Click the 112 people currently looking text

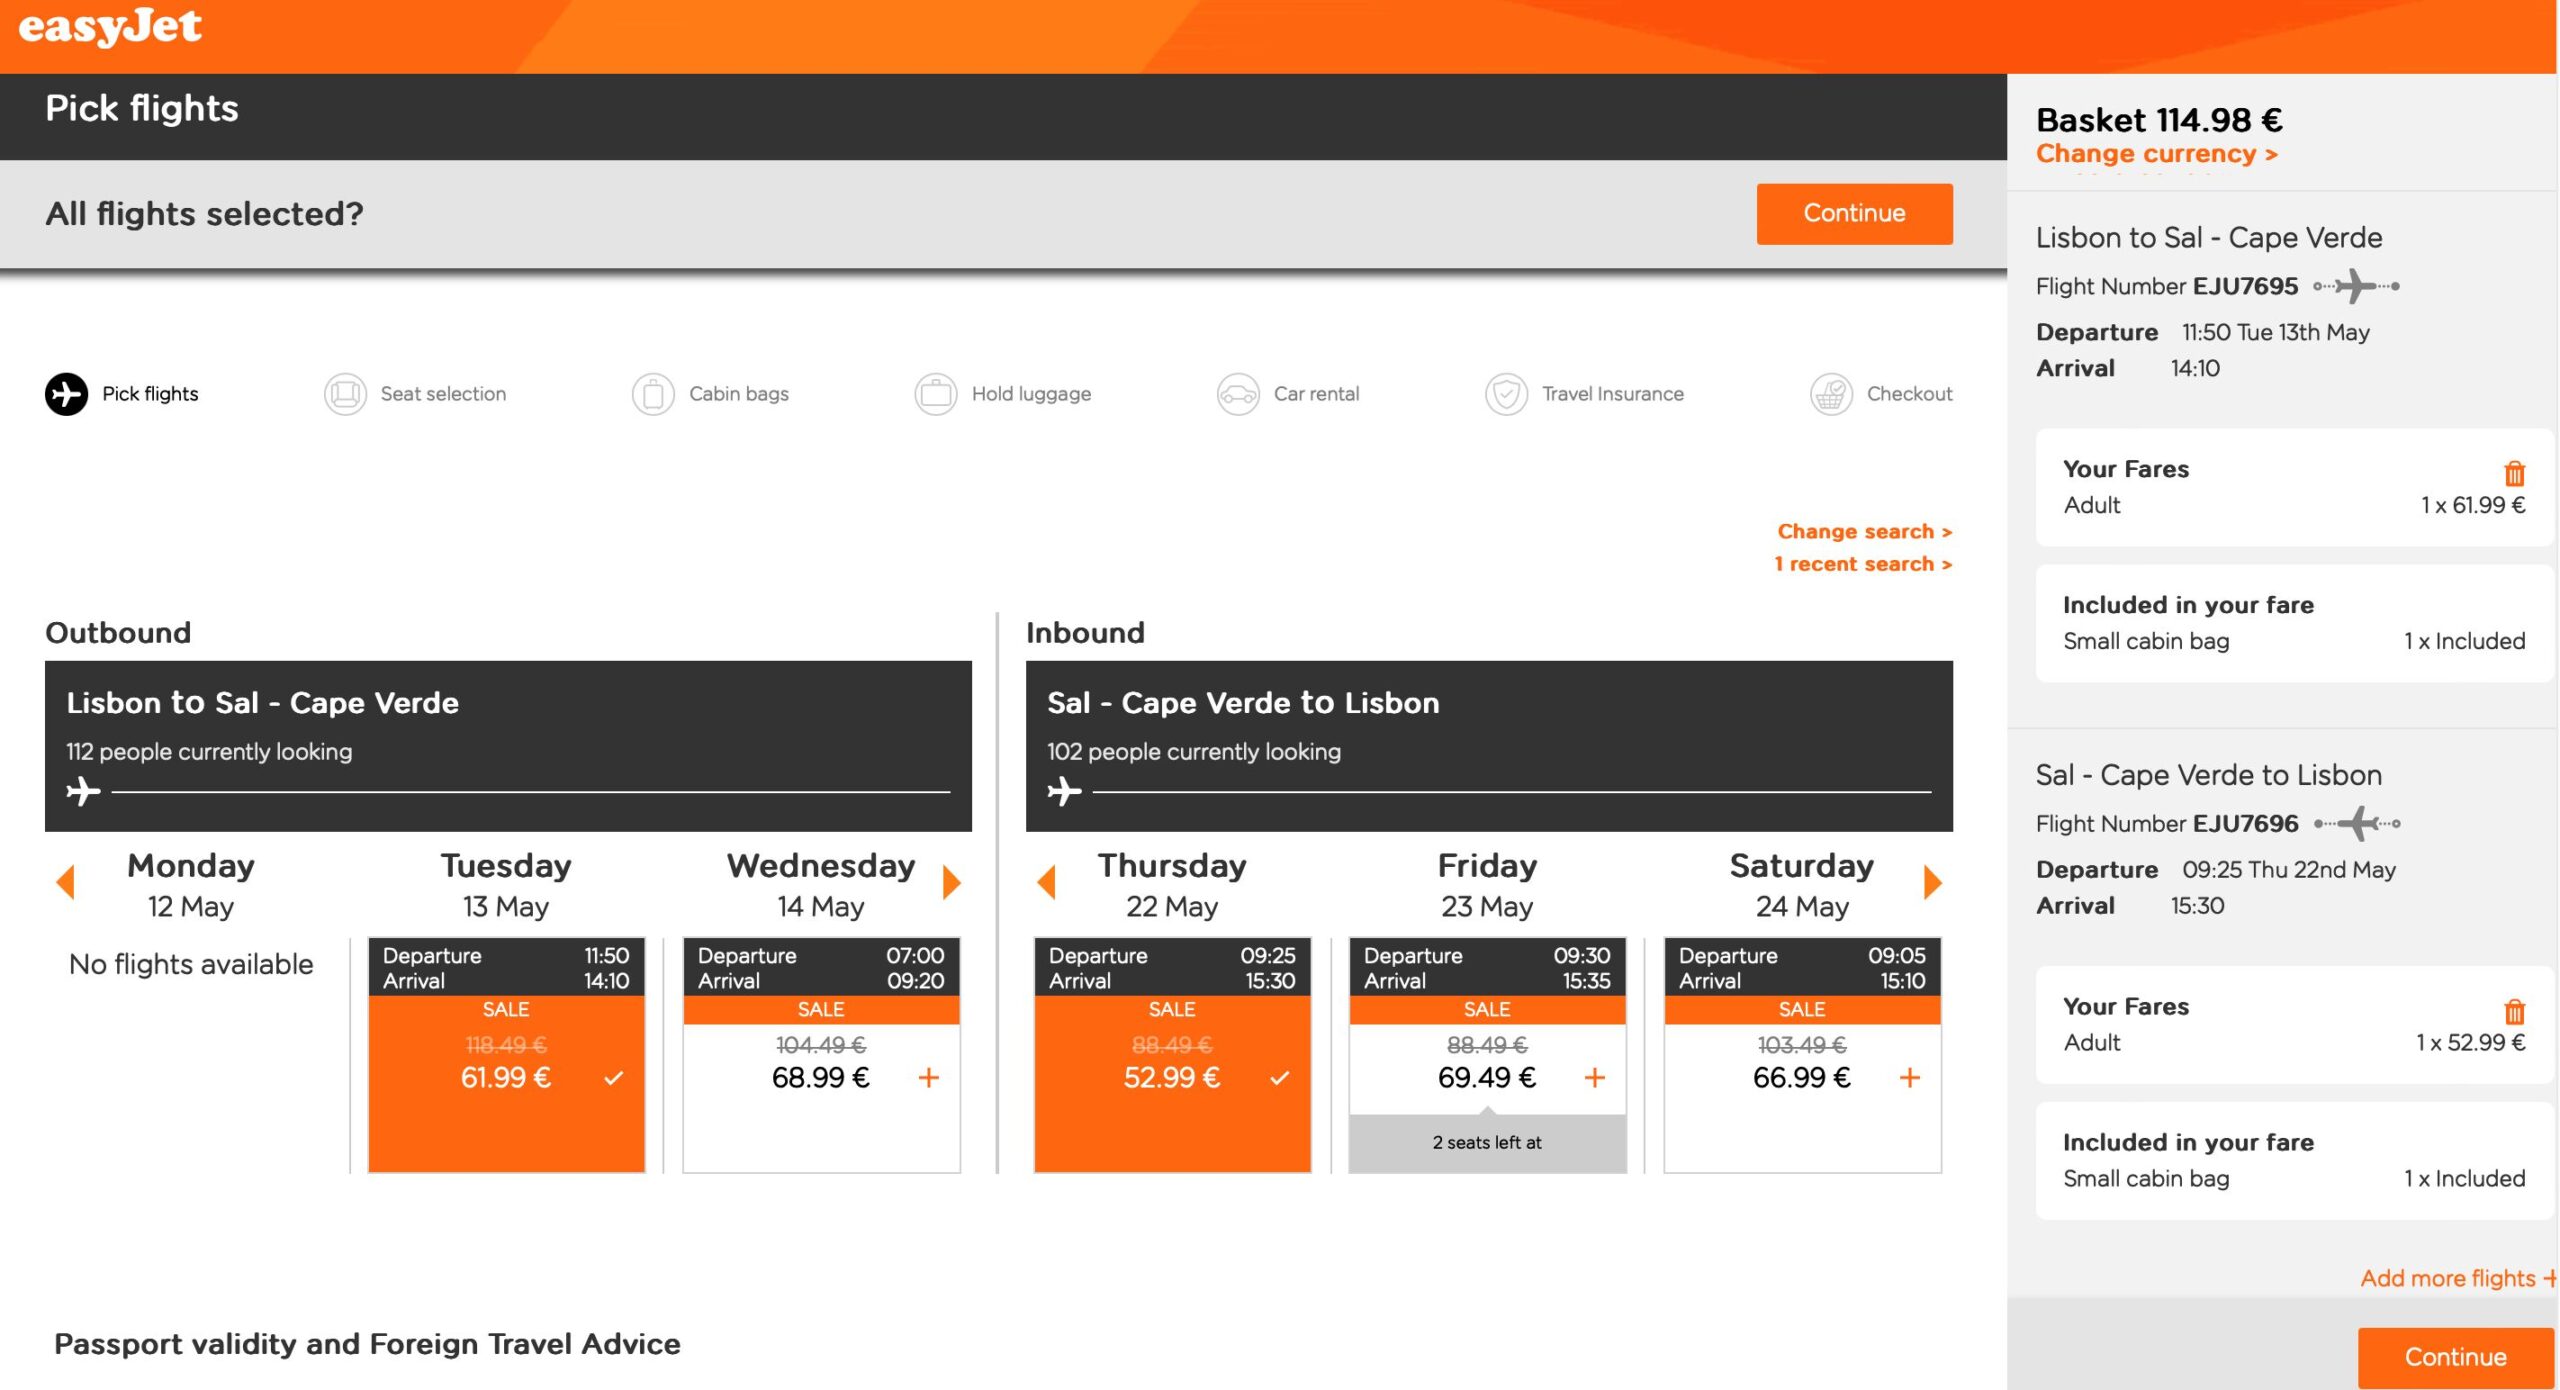[x=209, y=752]
